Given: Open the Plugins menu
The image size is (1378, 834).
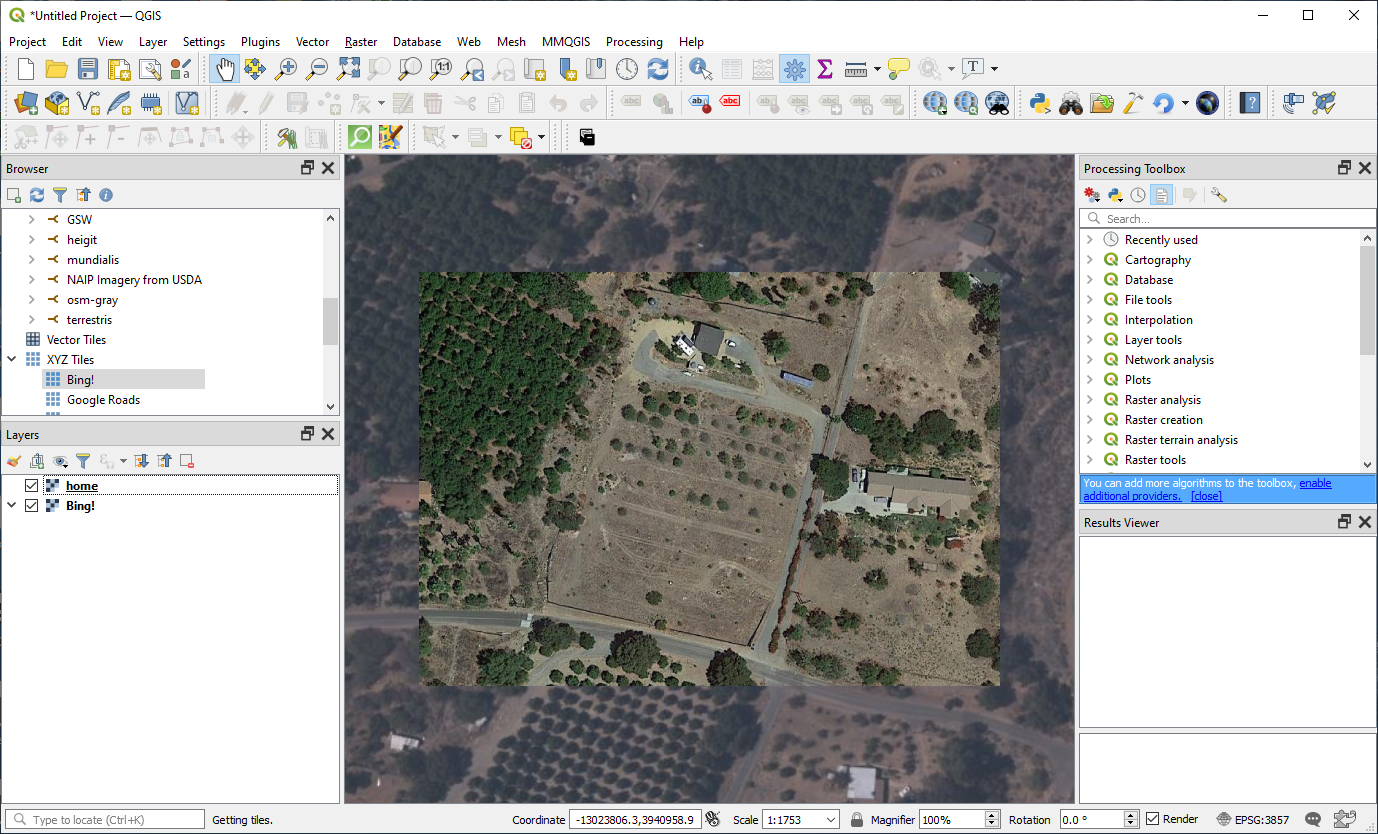Looking at the screenshot, I should coord(260,42).
